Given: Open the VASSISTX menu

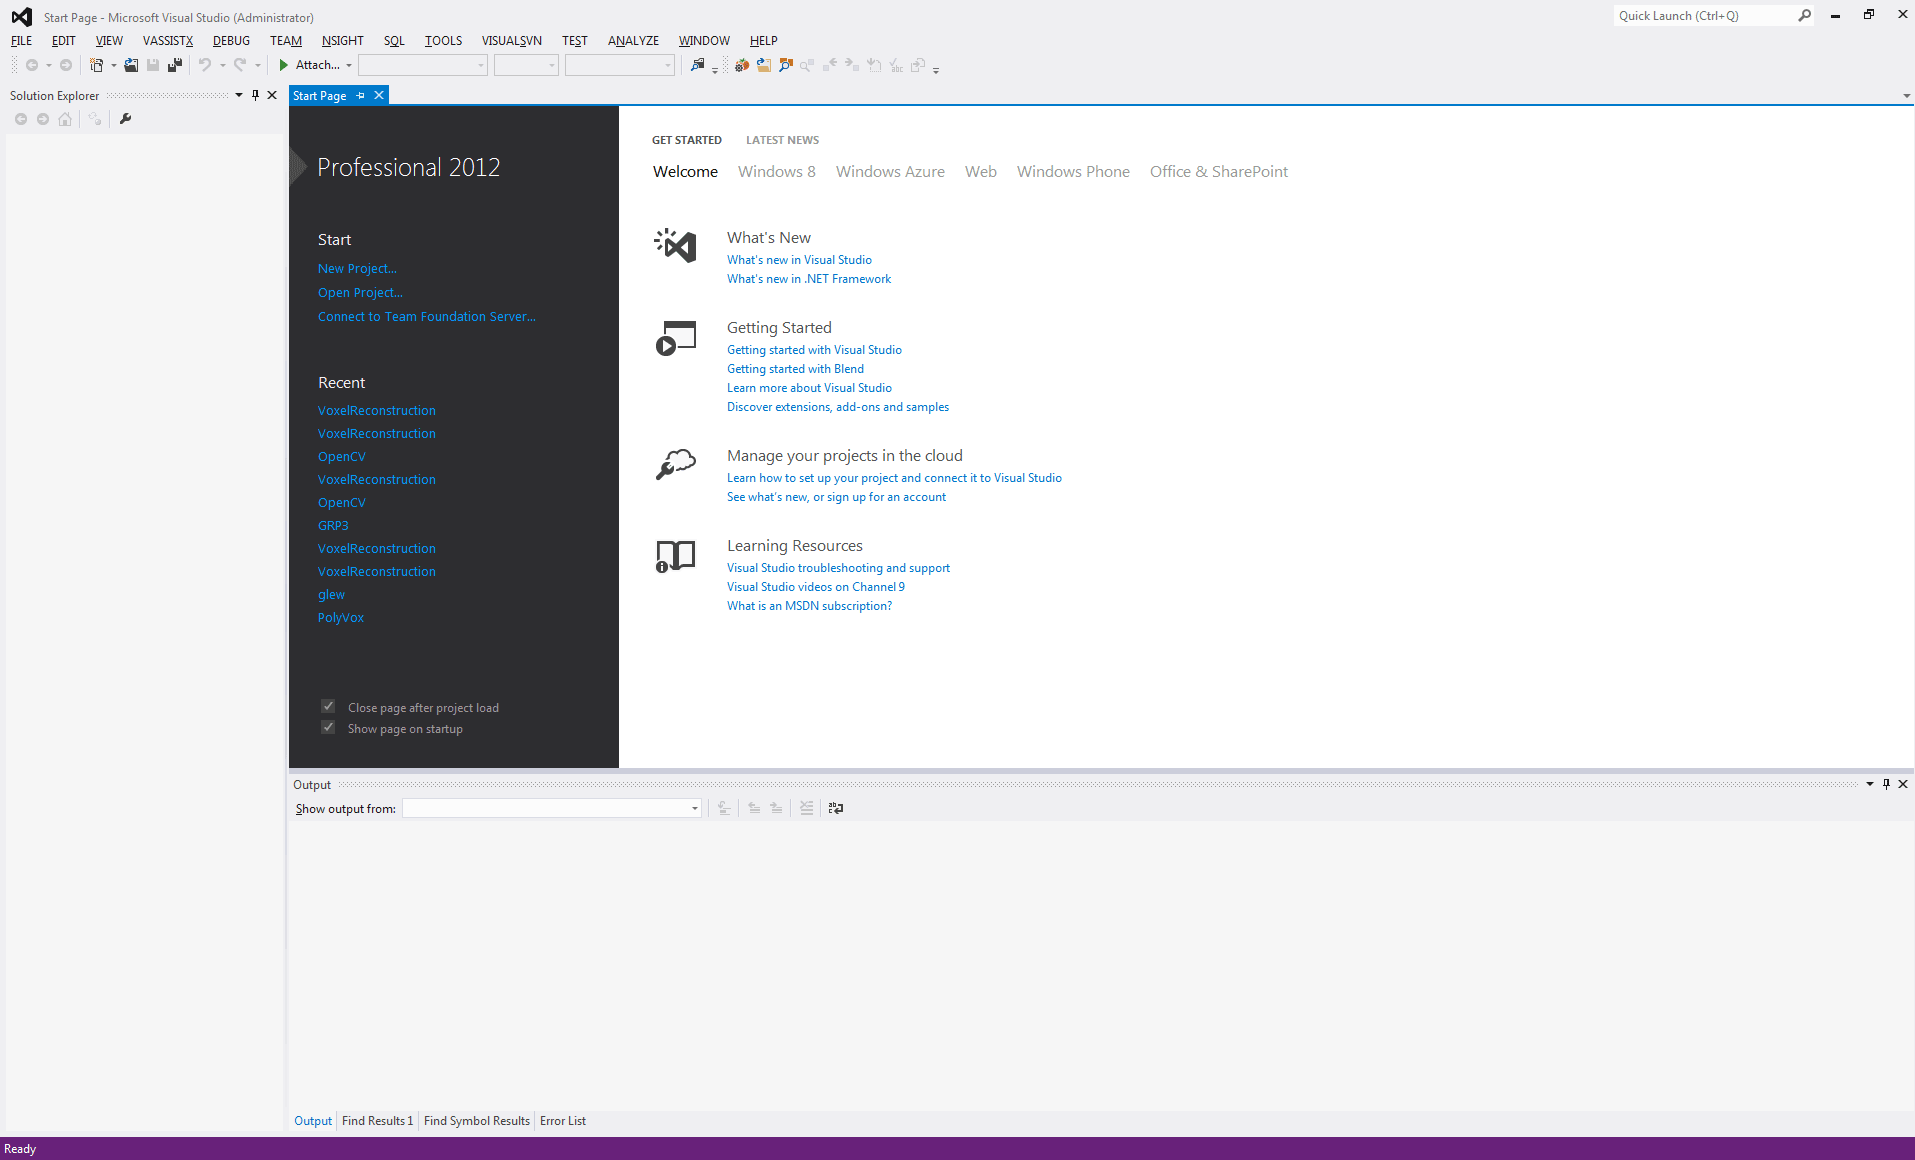Looking at the screenshot, I should (168, 41).
